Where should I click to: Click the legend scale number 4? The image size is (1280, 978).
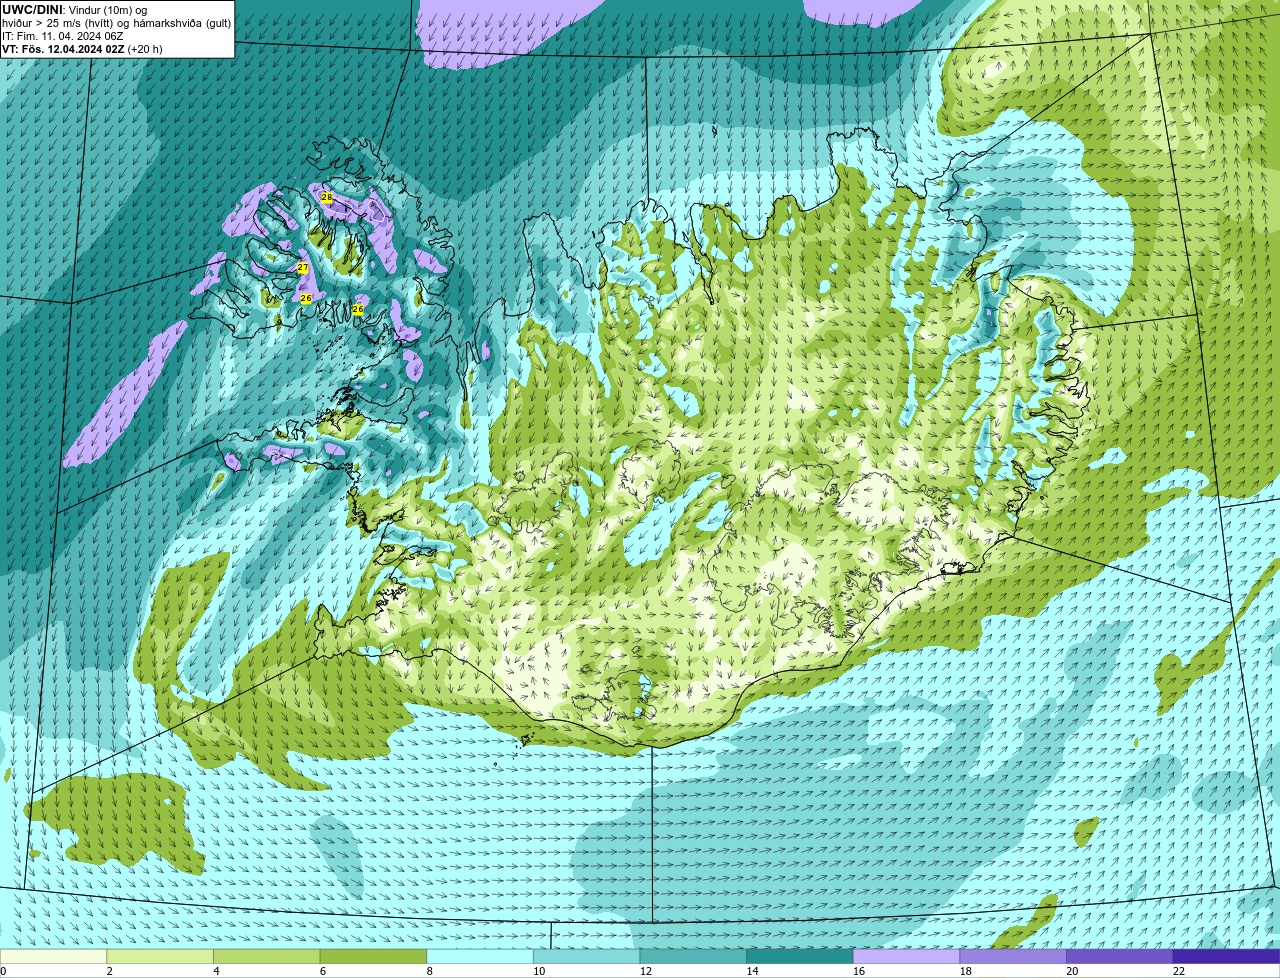(216, 971)
